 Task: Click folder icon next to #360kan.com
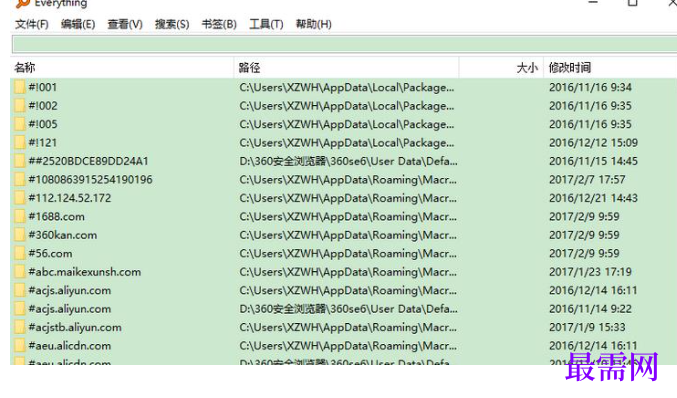click(x=19, y=235)
